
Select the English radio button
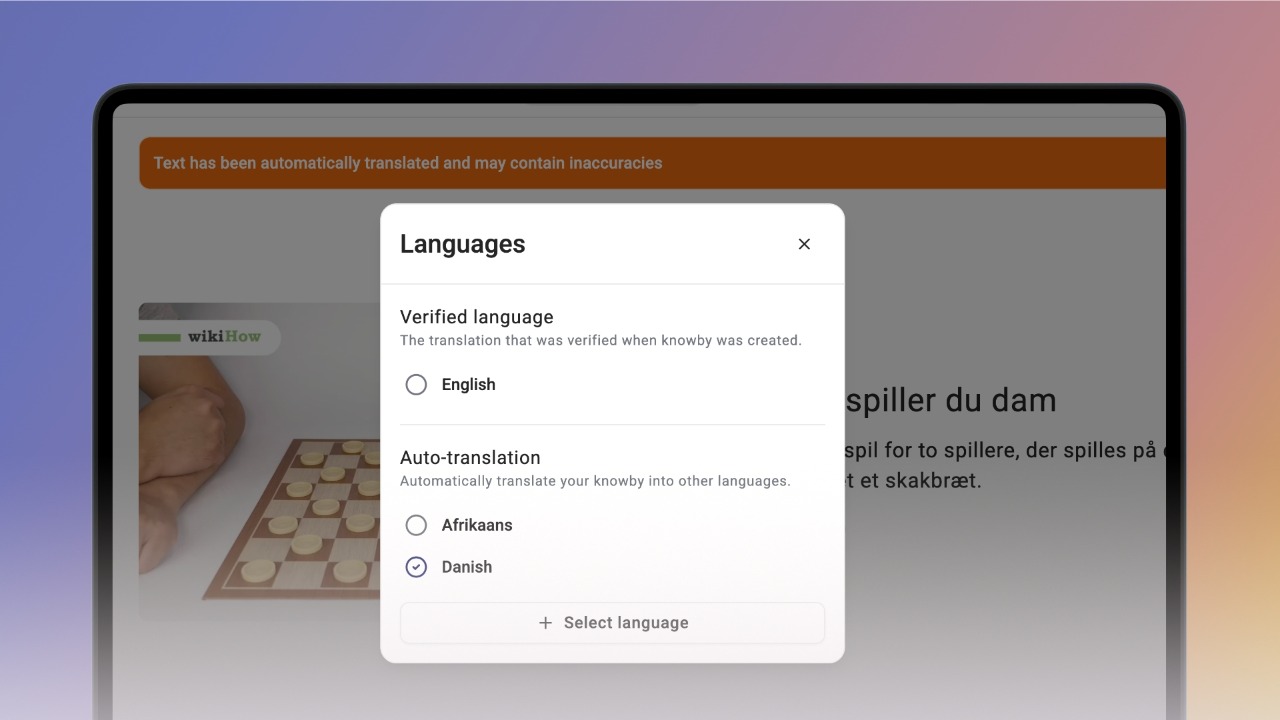pos(416,385)
